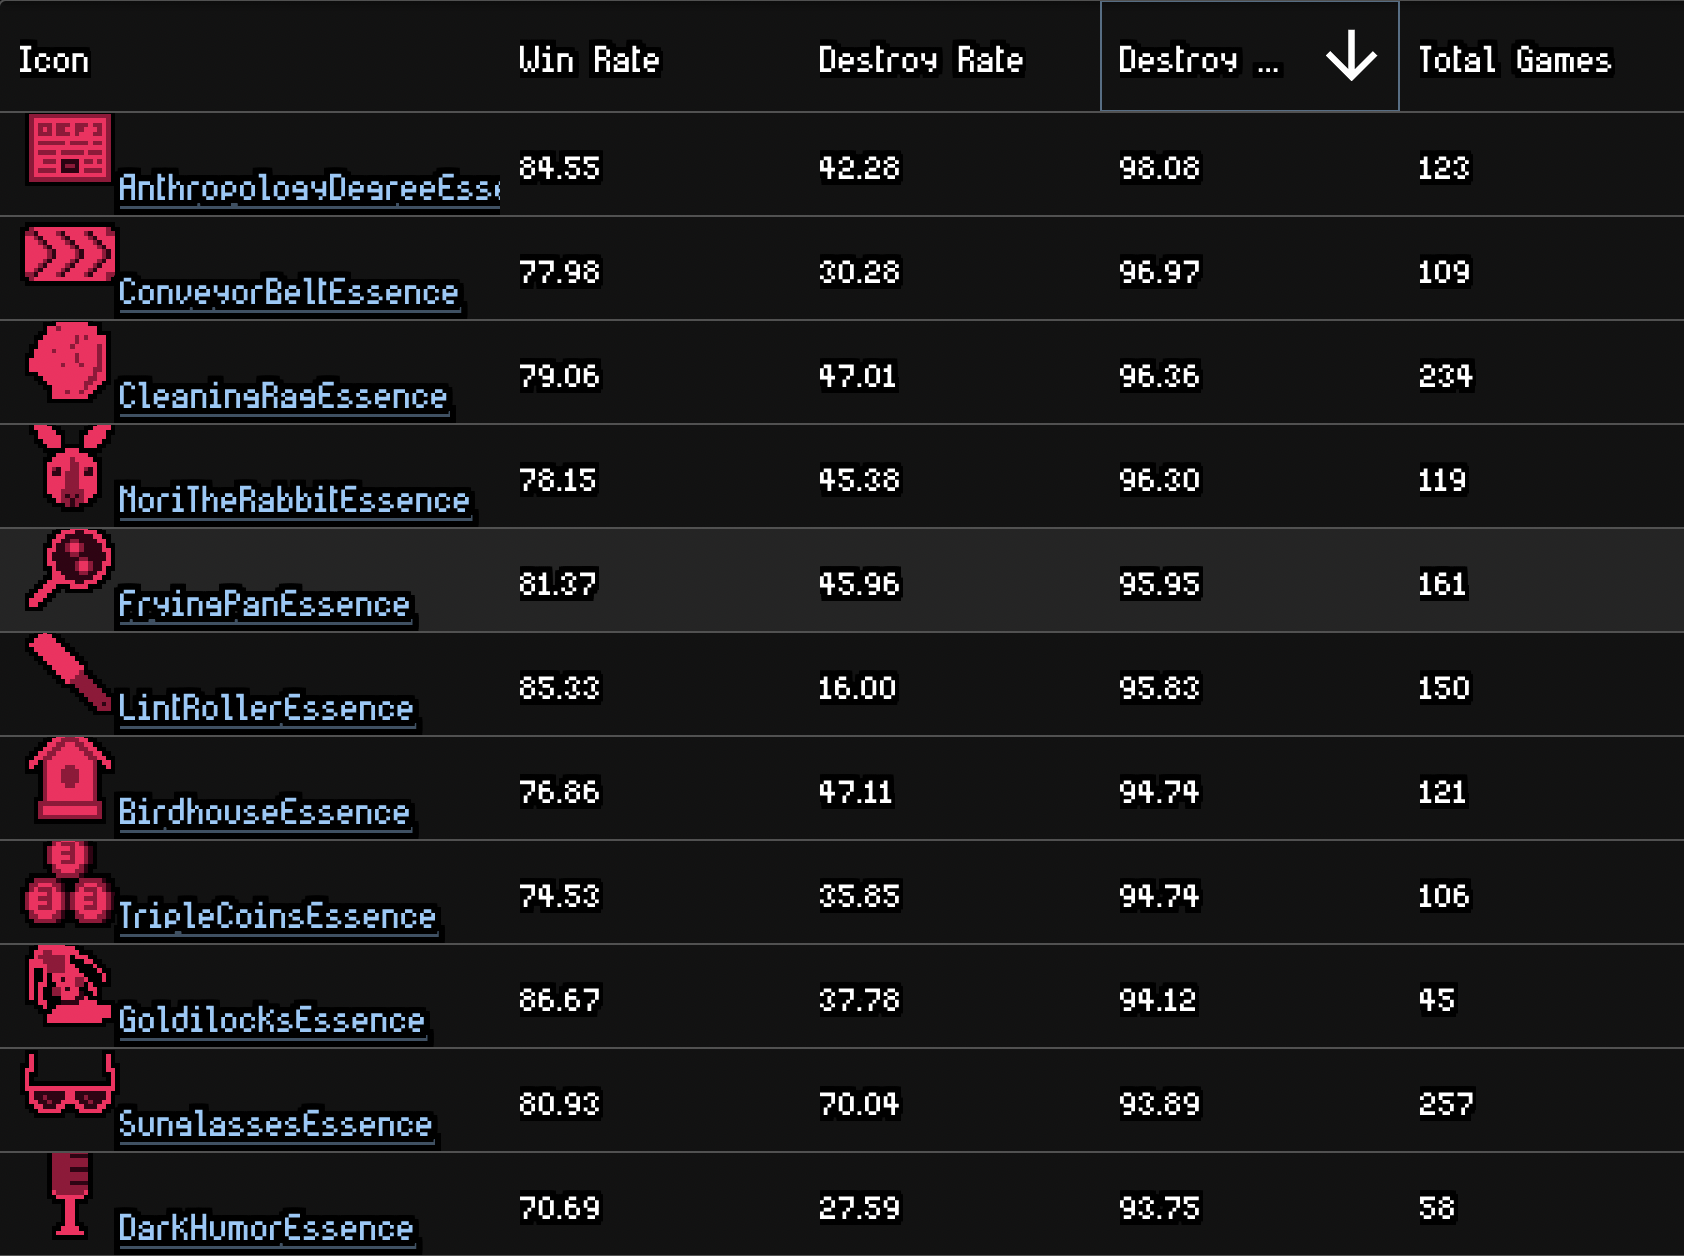Sort table by Icon column header
Screen dimensions: 1684x1256
click(54, 60)
